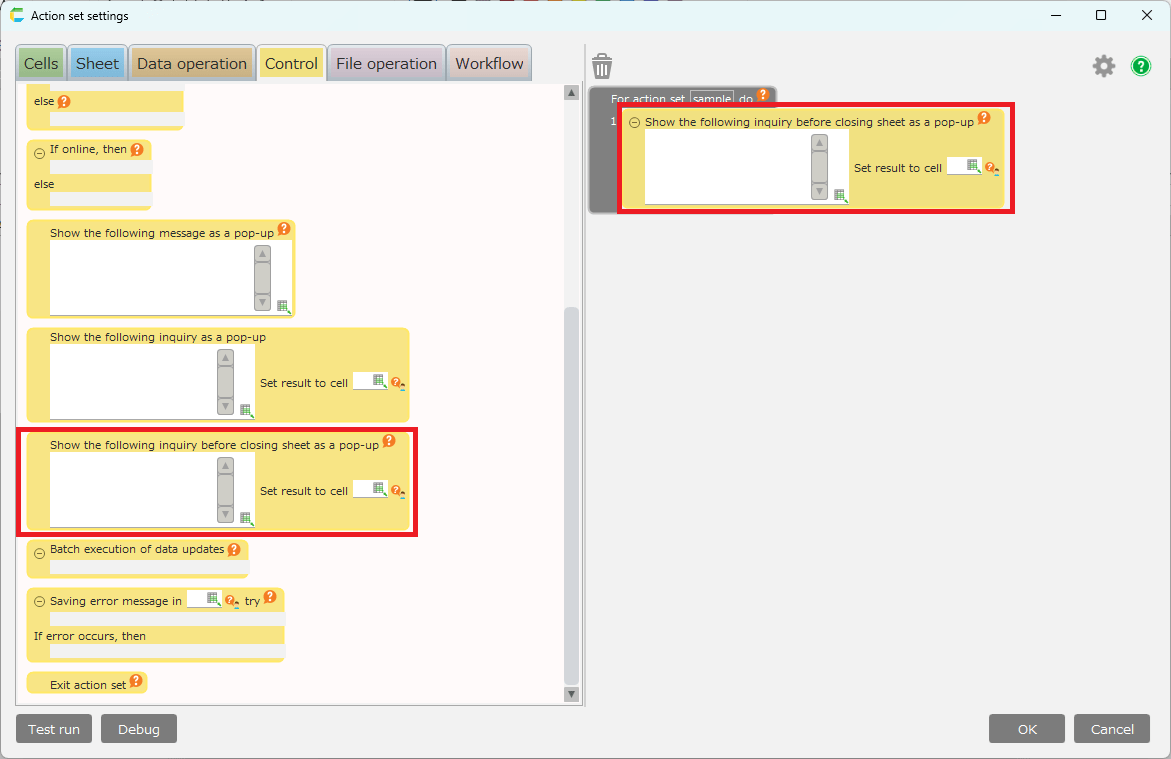This screenshot has width=1171, height=759.
Task: Collapse 'Batch execution of data updates' block
Action: [x=40, y=553]
